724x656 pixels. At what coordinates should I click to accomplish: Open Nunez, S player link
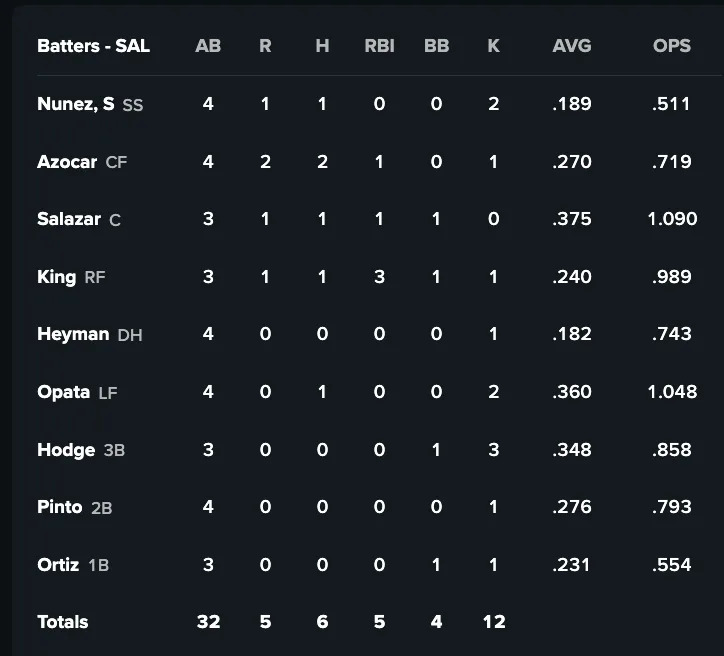(x=75, y=104)
